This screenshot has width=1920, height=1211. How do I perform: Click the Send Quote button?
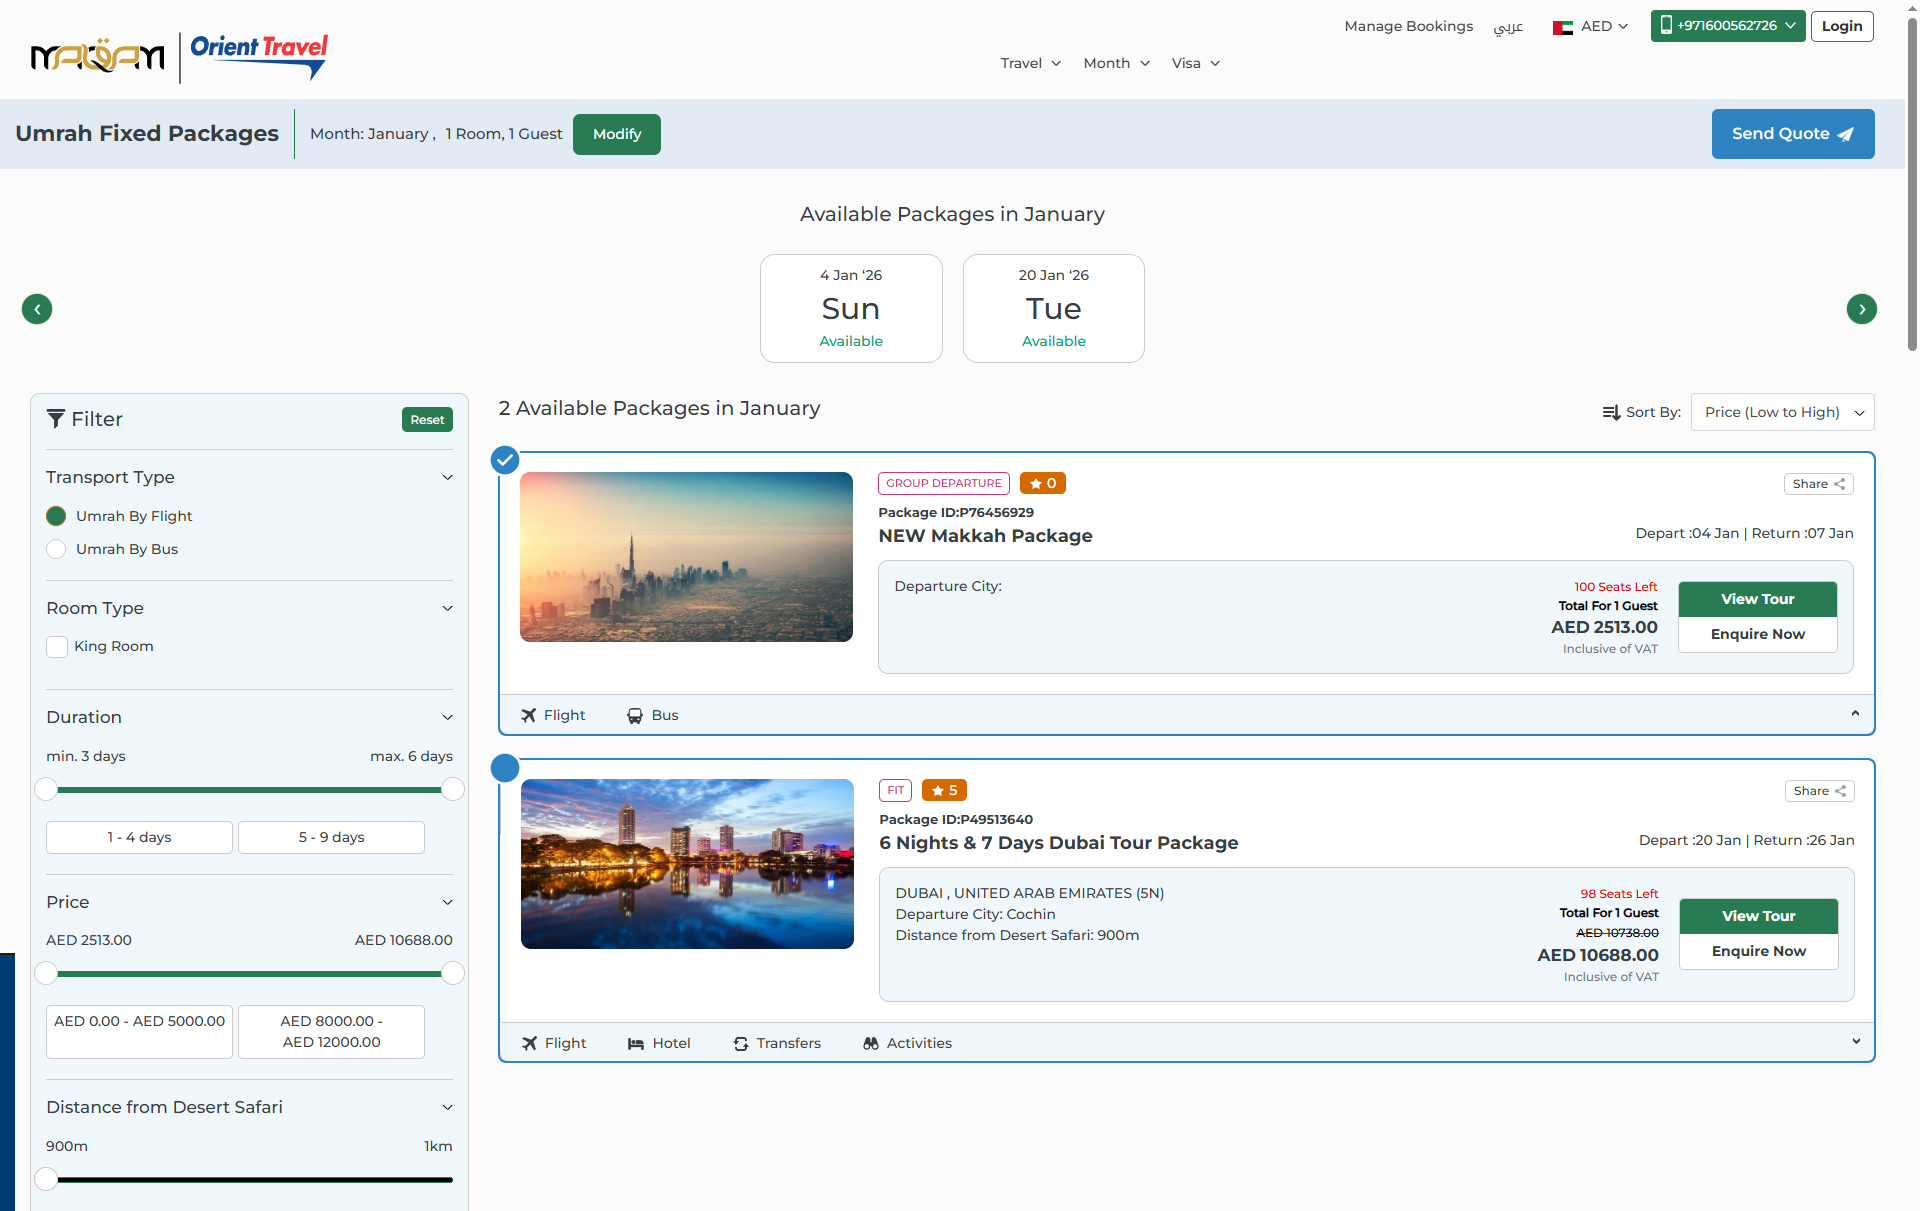click(1792, 134)
